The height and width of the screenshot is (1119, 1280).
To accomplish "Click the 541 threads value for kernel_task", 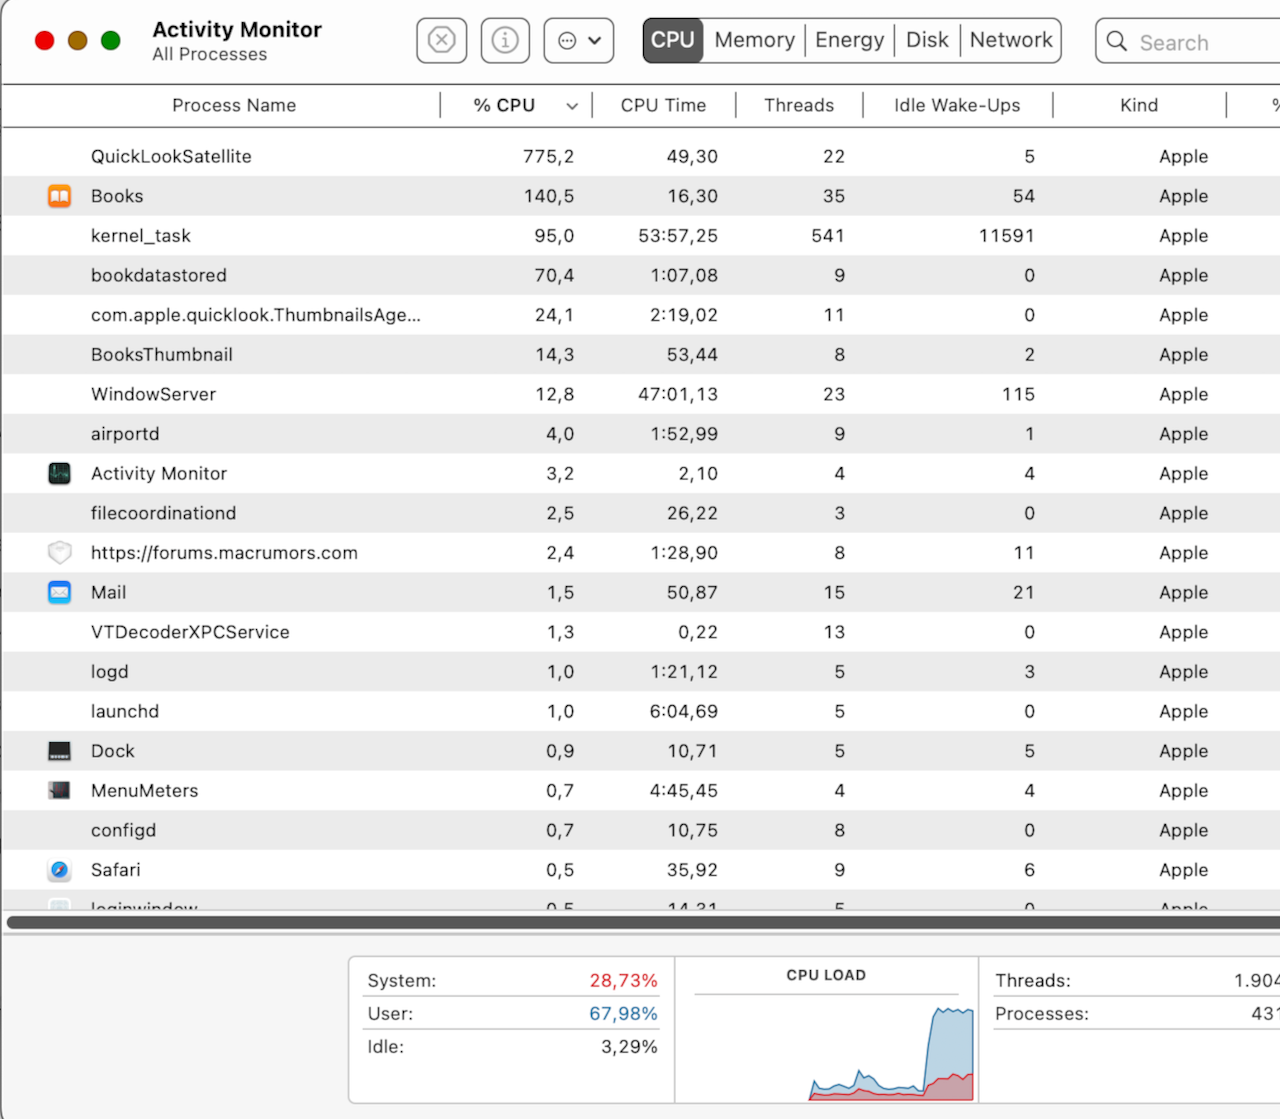I will (828, 236).
